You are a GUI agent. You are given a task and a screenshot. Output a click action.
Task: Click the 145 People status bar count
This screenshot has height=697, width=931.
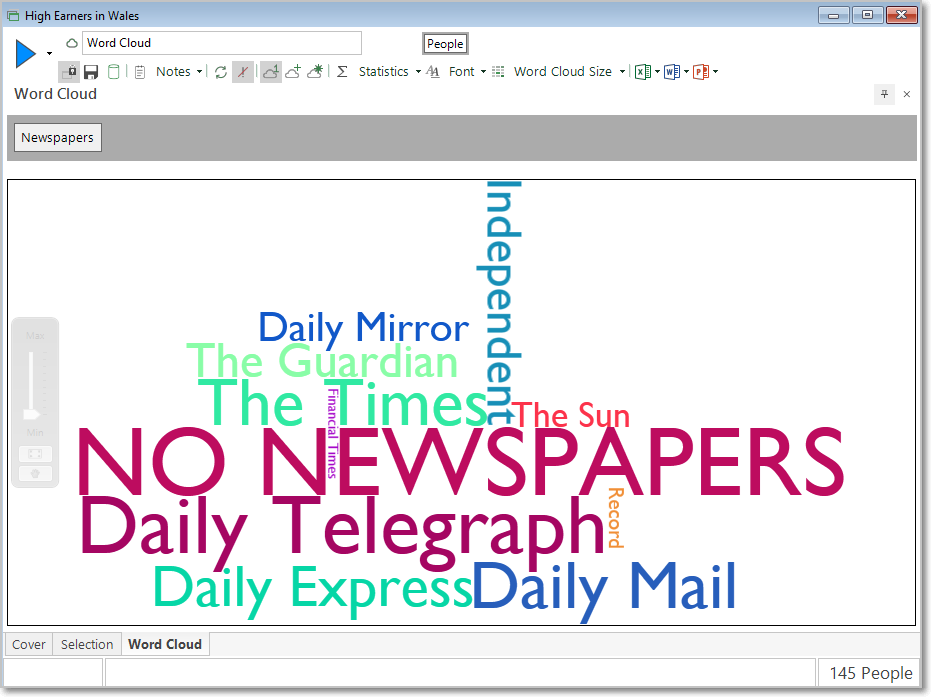(x=870, y=673)
